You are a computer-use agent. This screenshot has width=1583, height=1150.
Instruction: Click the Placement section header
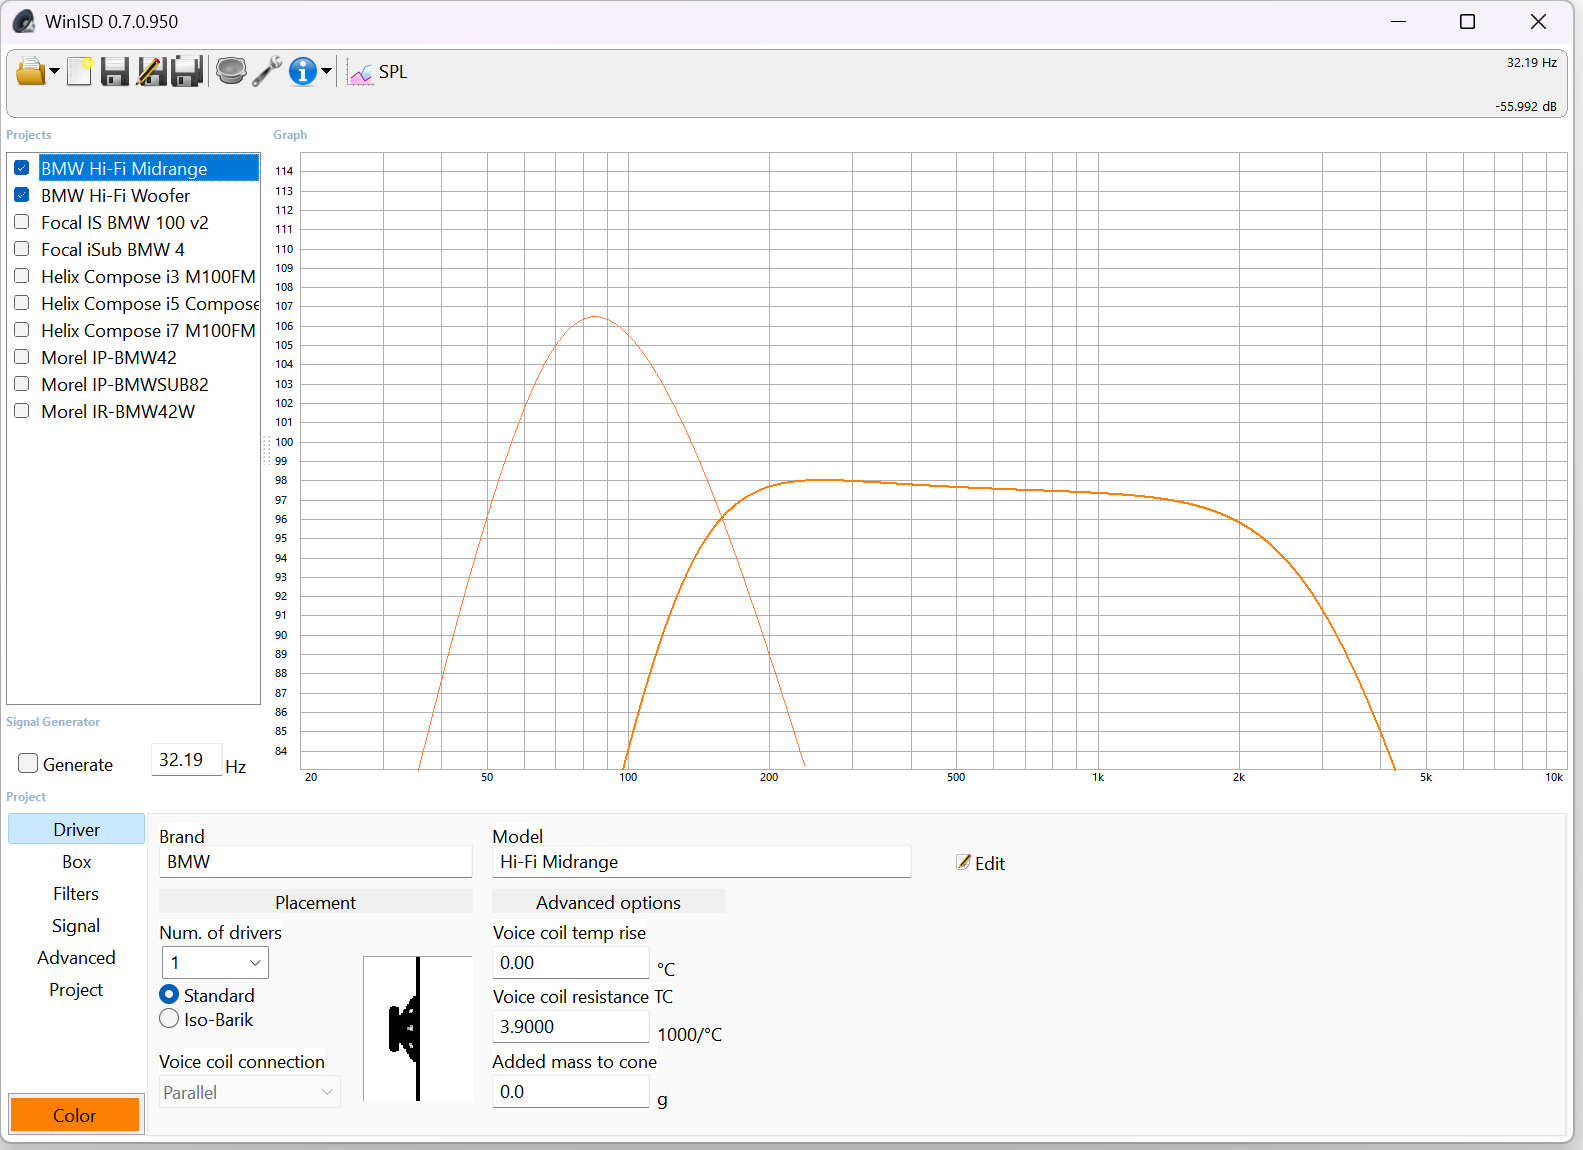click(315, 902)
